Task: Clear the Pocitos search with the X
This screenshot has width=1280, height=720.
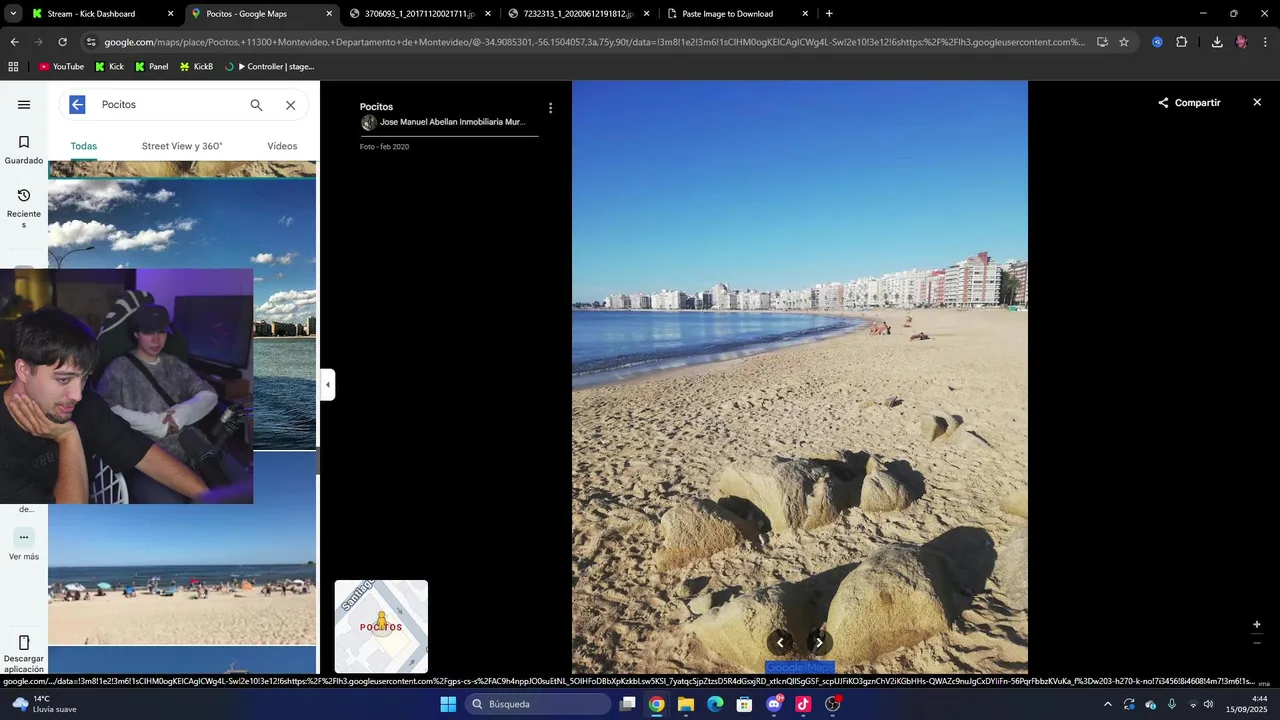Action: [290, 105]
